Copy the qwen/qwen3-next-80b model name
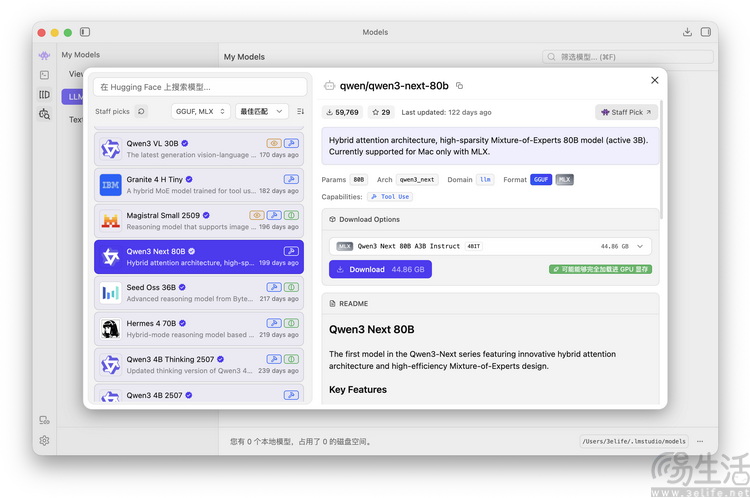The width and height of the screenshot is (750, 498). [x=460, y=86]
